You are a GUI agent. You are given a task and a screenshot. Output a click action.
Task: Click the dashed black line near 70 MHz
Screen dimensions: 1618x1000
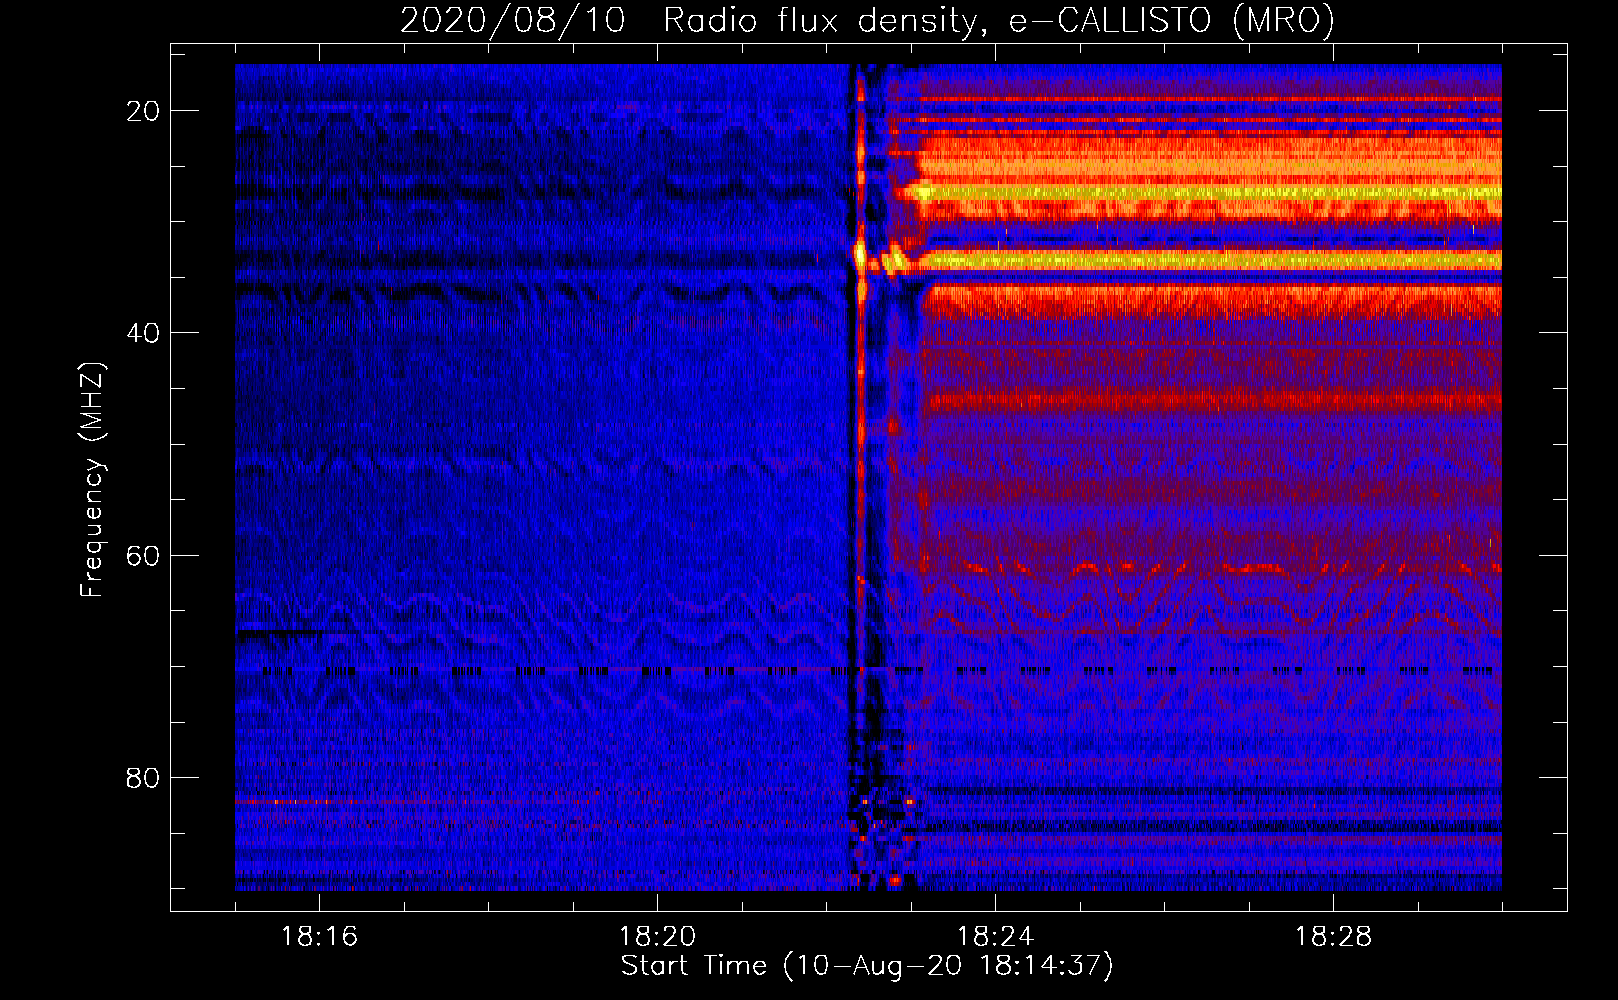pos(868,671)
